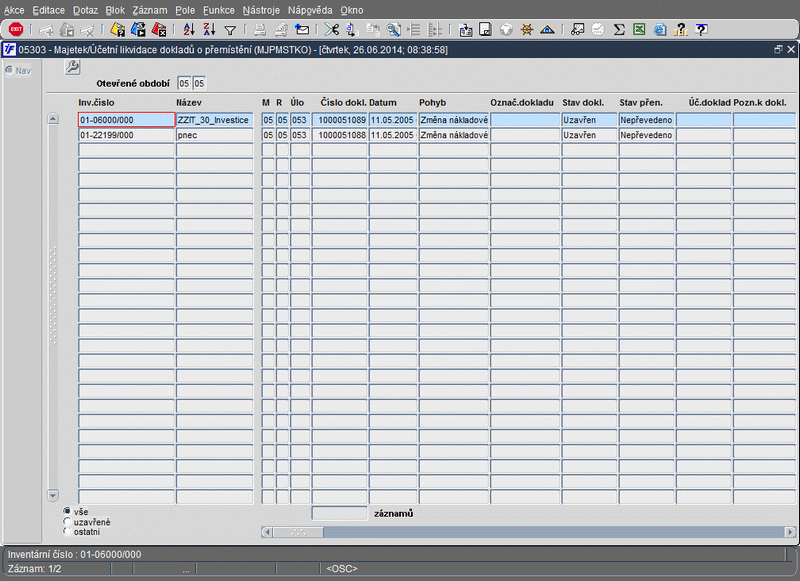
Task: Click 'Uzavřen' status in the 01-06000/000 row
Action: [589, 120]
